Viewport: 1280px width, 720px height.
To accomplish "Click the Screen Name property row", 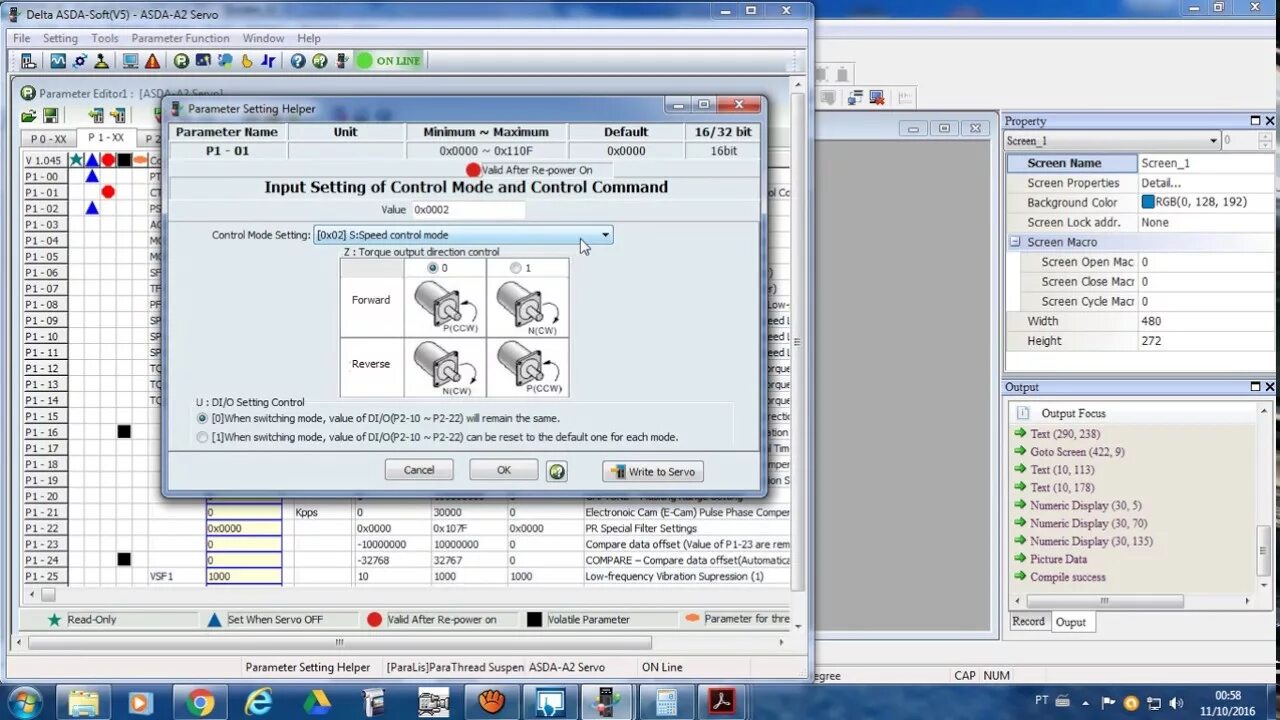I will 1141,163.
